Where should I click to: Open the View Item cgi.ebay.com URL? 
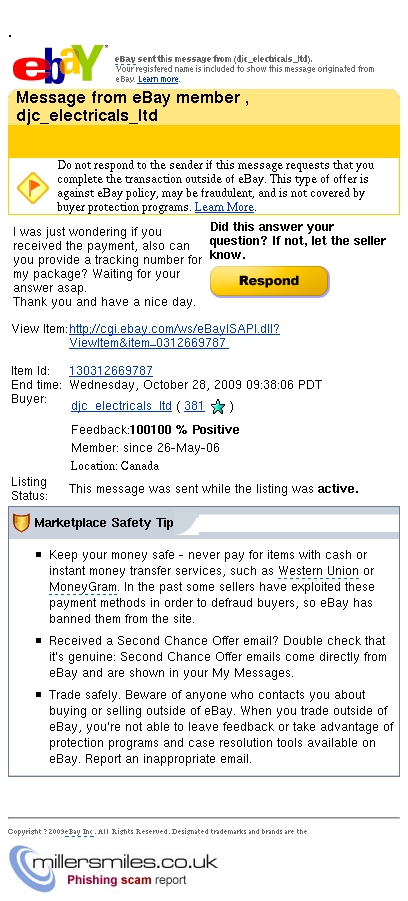tap(174, 336)
